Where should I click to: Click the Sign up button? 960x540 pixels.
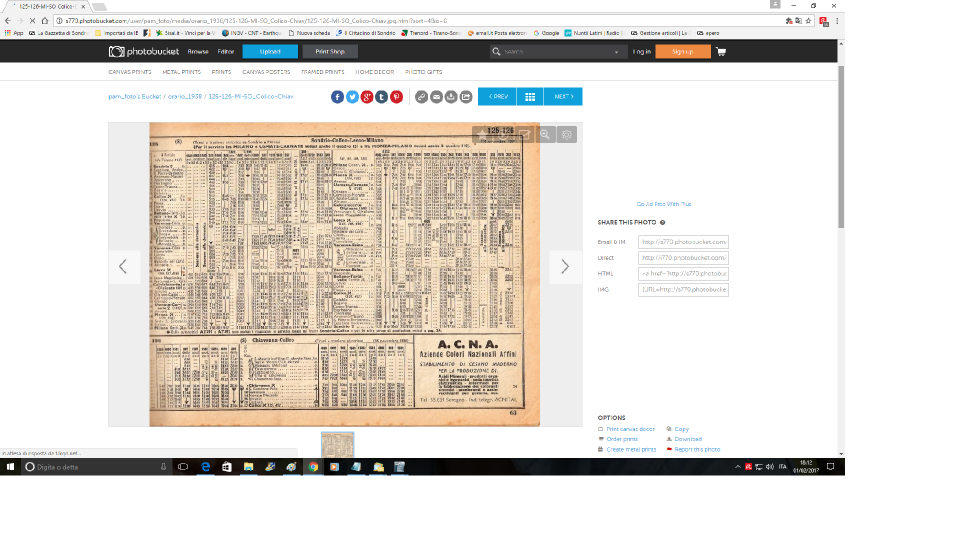click(x=683, y=51)
